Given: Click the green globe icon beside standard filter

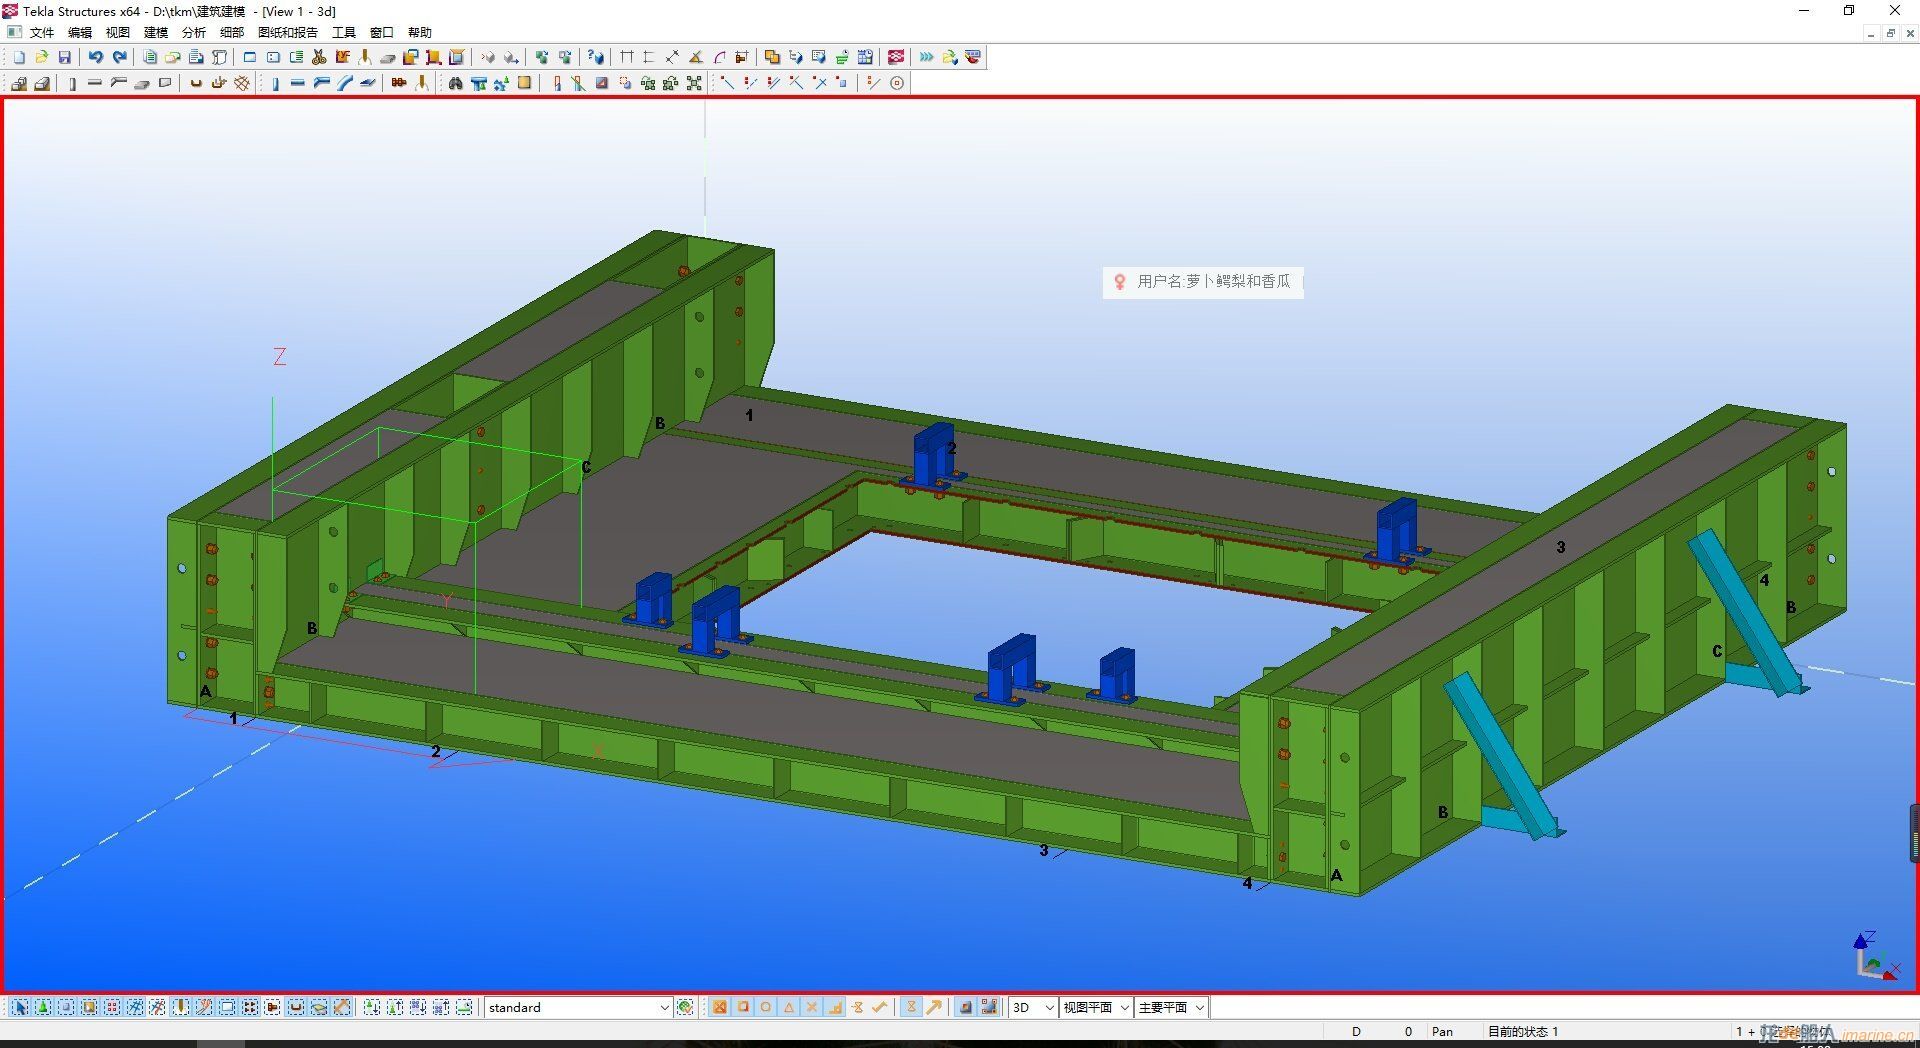Looking at the screenshot, I should pos(685,1007).
